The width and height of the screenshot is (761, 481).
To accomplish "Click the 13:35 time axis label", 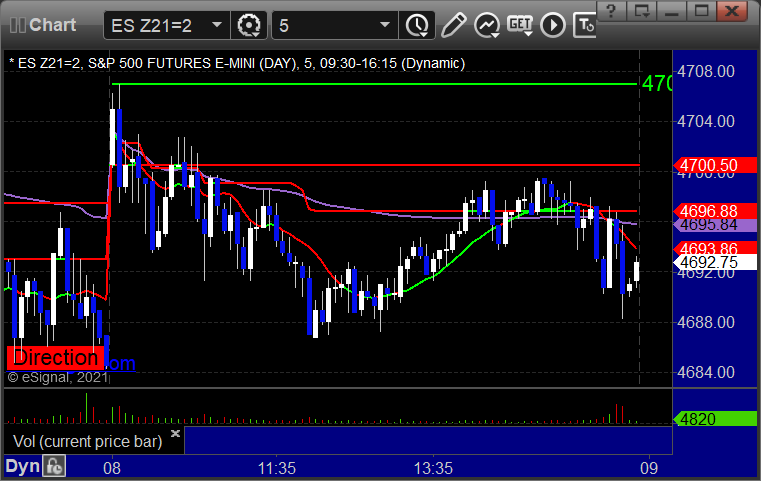I will pos(433,468).
